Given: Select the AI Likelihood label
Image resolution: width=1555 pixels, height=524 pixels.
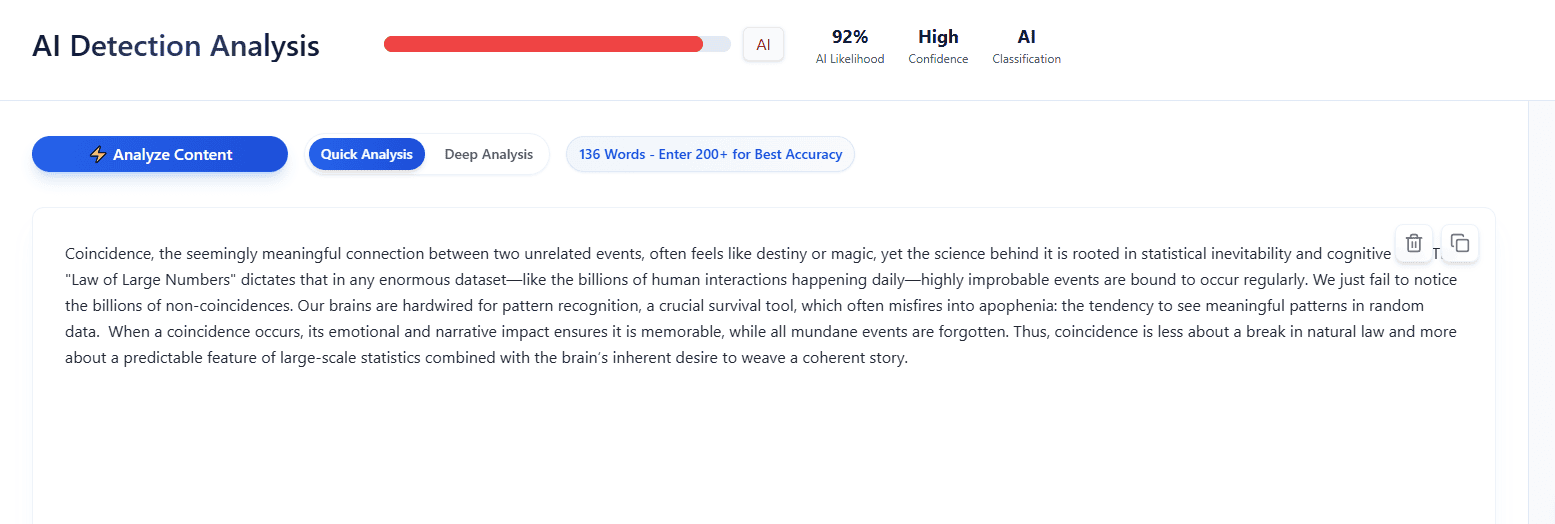Looking at the screenshot, I should pos(850,59).
